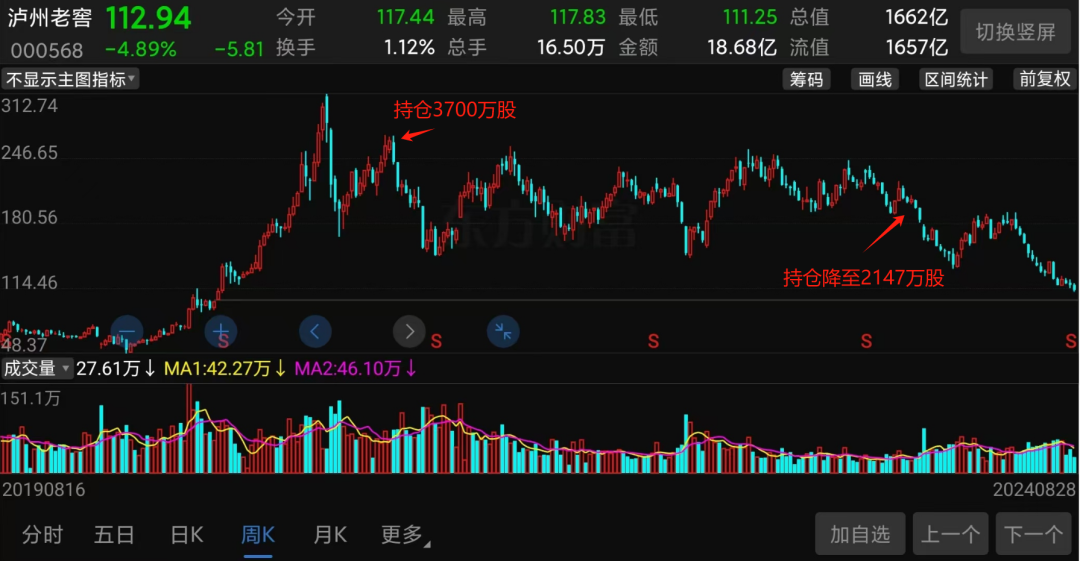Image resolution: width=1080 pixels, height=561 pixels.
Task: Click the end date 20240828
Action: tap(1034, 490)
